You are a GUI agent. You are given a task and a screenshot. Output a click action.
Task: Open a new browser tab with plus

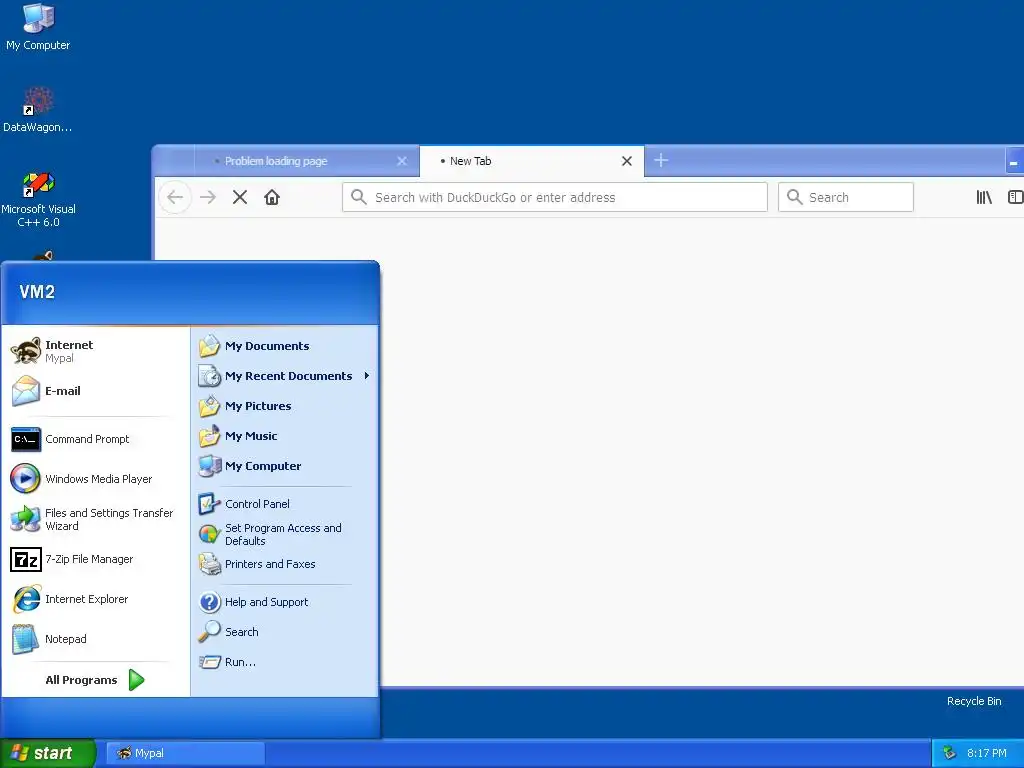click(661, 160)
